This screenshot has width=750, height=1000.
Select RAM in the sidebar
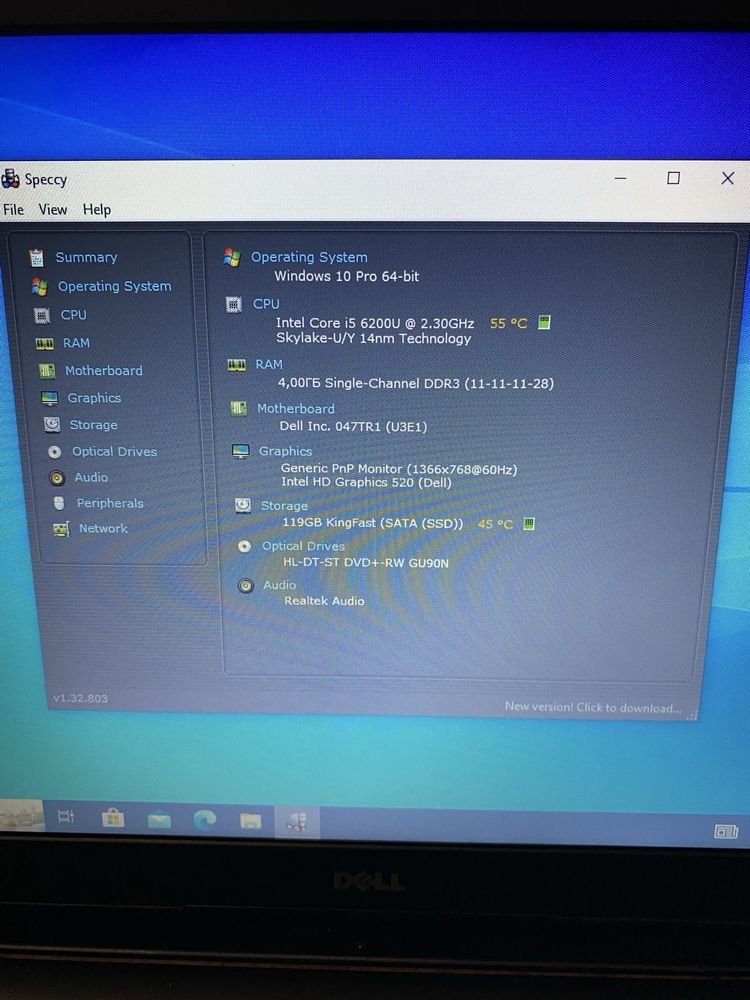[76, 343]
